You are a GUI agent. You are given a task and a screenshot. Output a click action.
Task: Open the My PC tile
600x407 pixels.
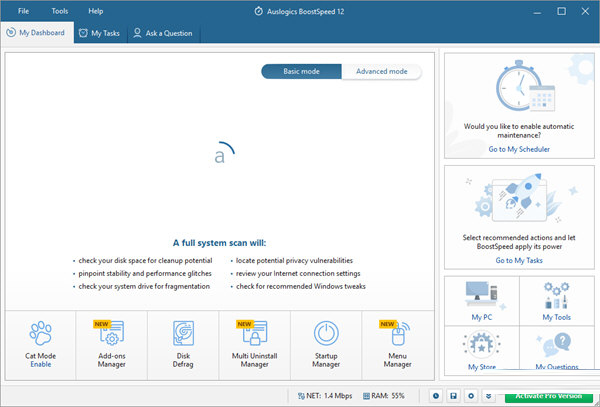481,301
